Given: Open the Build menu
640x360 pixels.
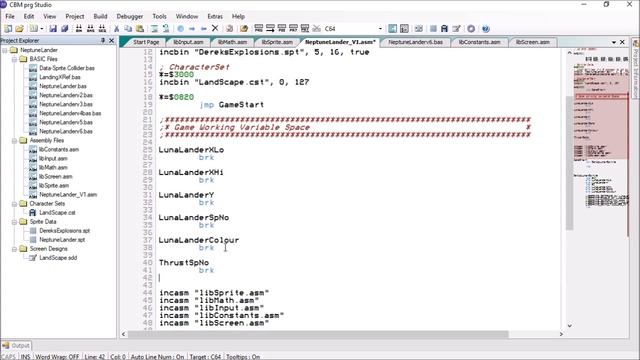Looking at the screenshot, I should click(100, 16).
